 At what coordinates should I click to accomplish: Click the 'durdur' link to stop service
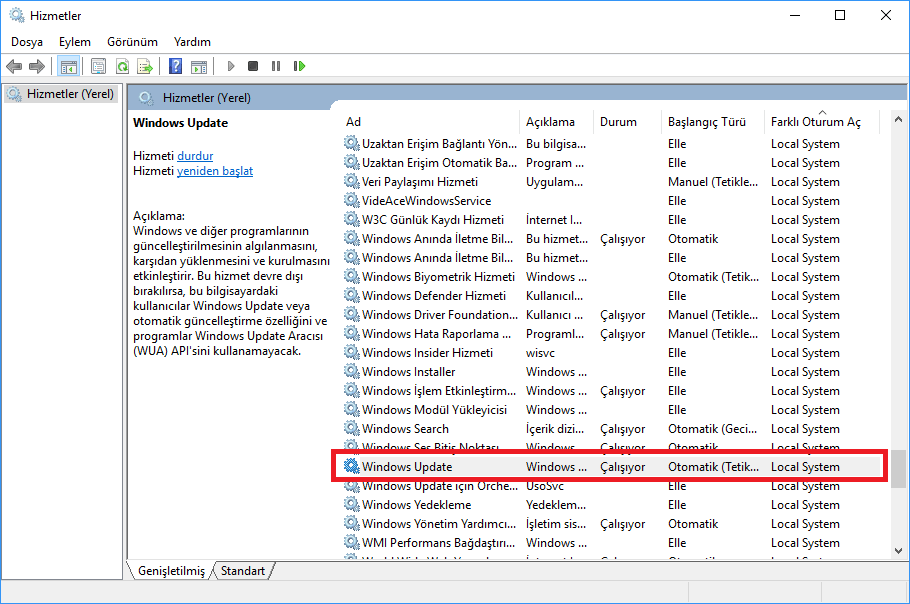pyautogui.click(x=195, y=156)
